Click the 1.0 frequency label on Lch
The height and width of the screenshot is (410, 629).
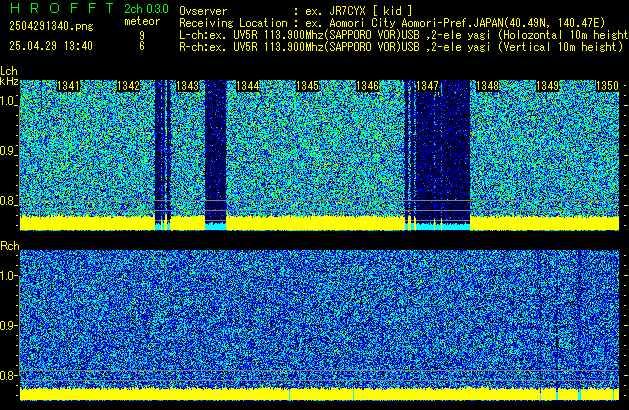(8, 101)
